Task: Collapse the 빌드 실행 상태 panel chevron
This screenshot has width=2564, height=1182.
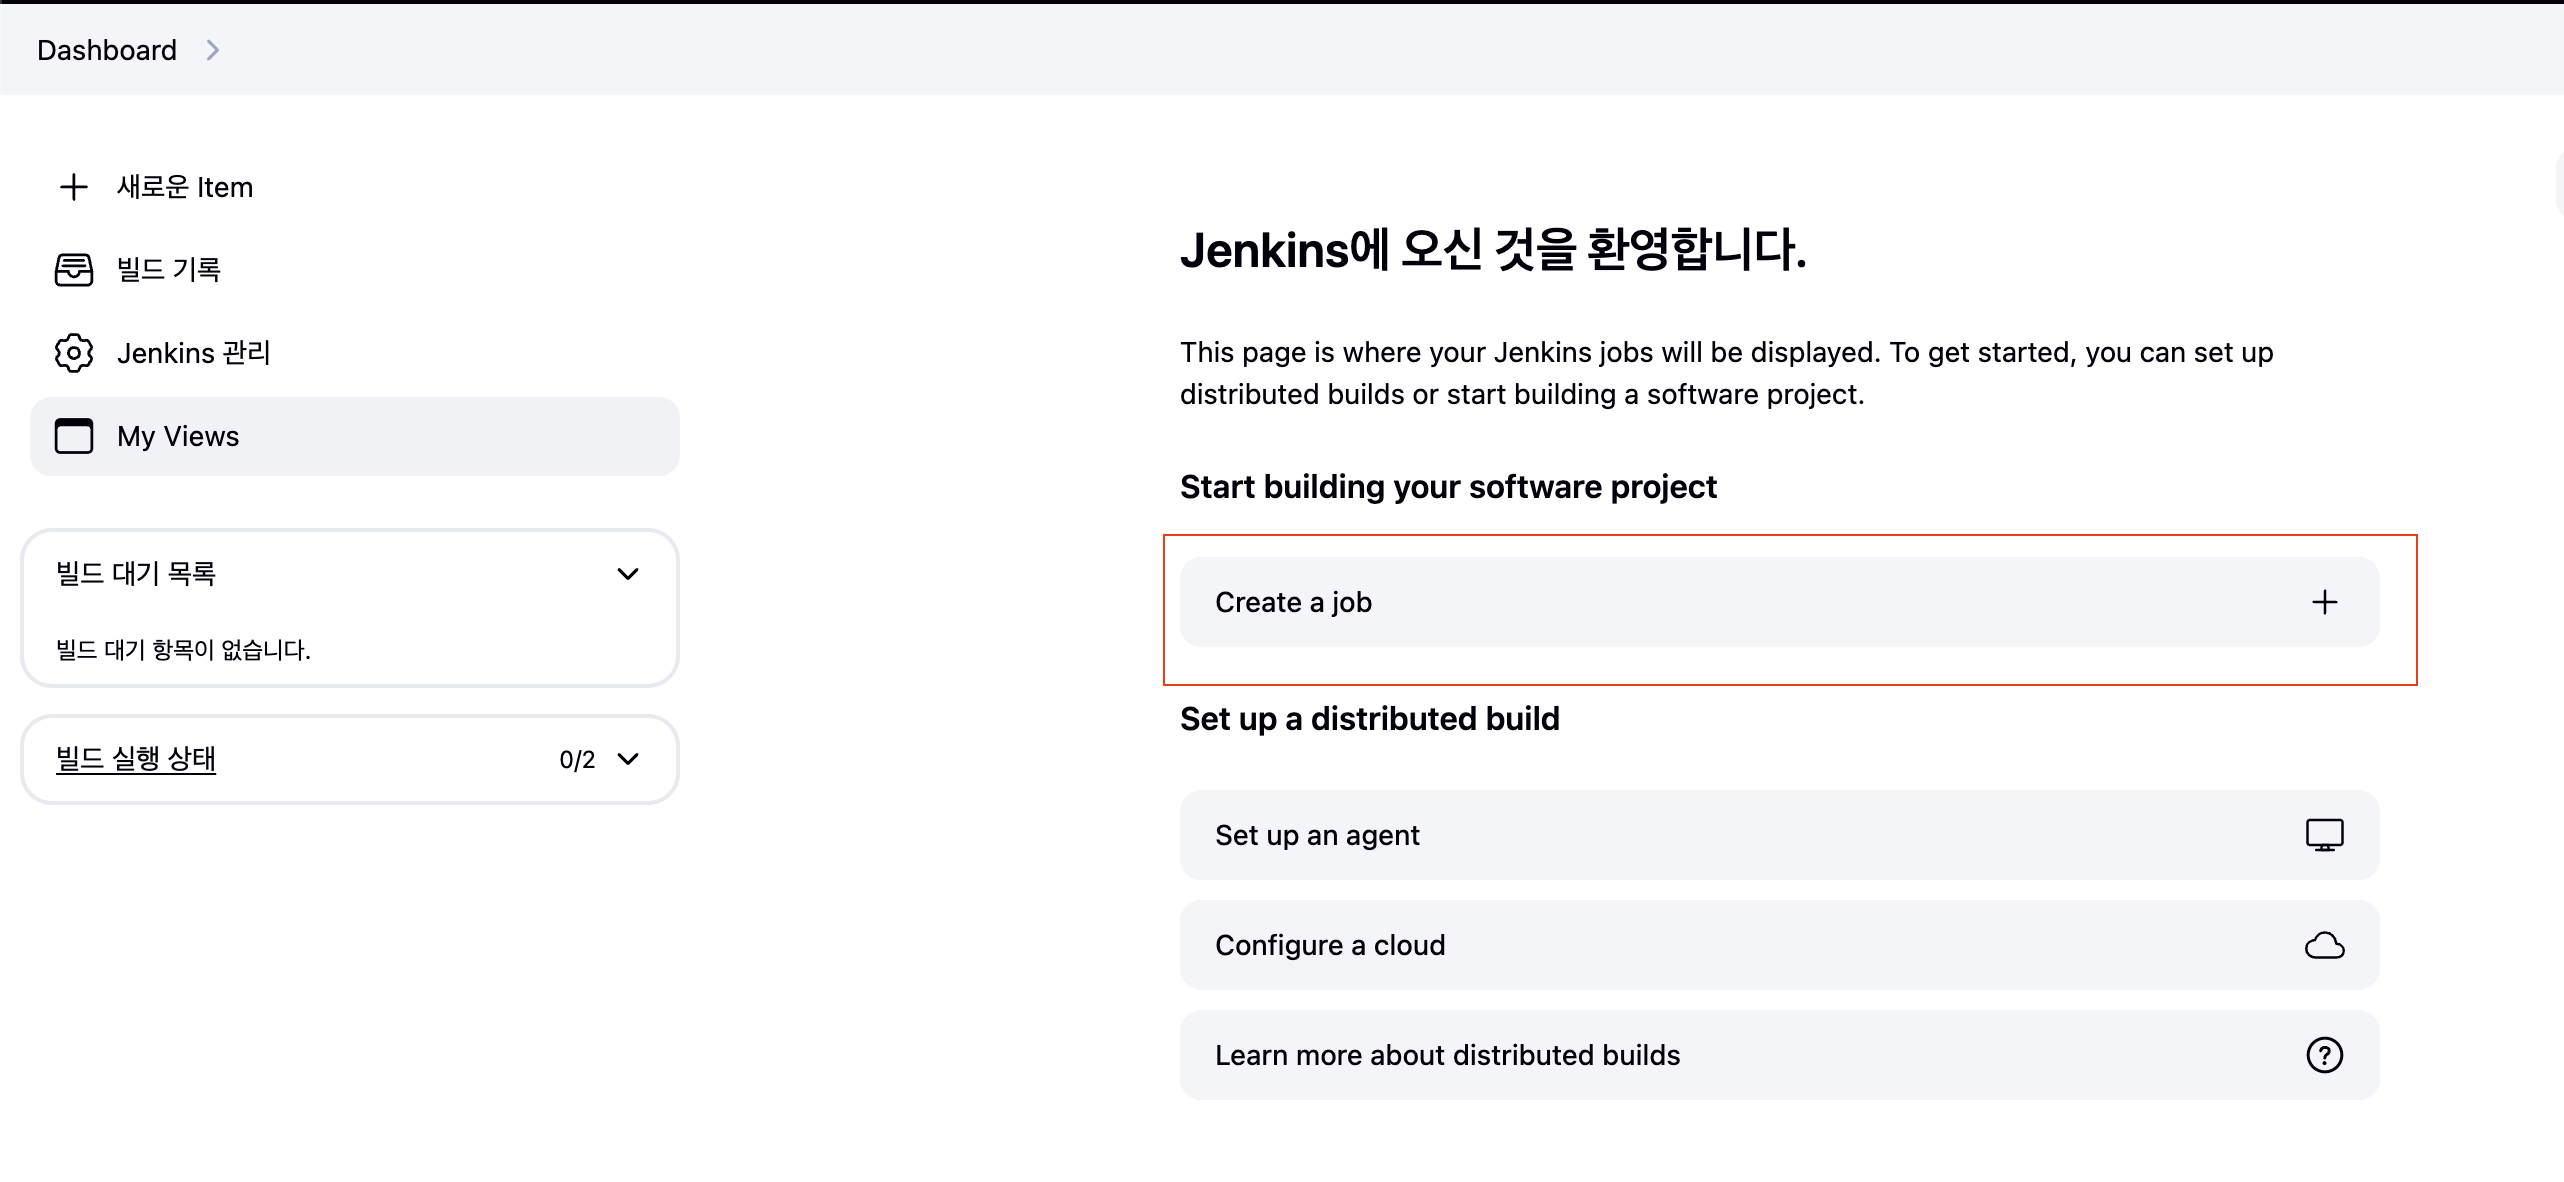Action: [x=628, y=759]
